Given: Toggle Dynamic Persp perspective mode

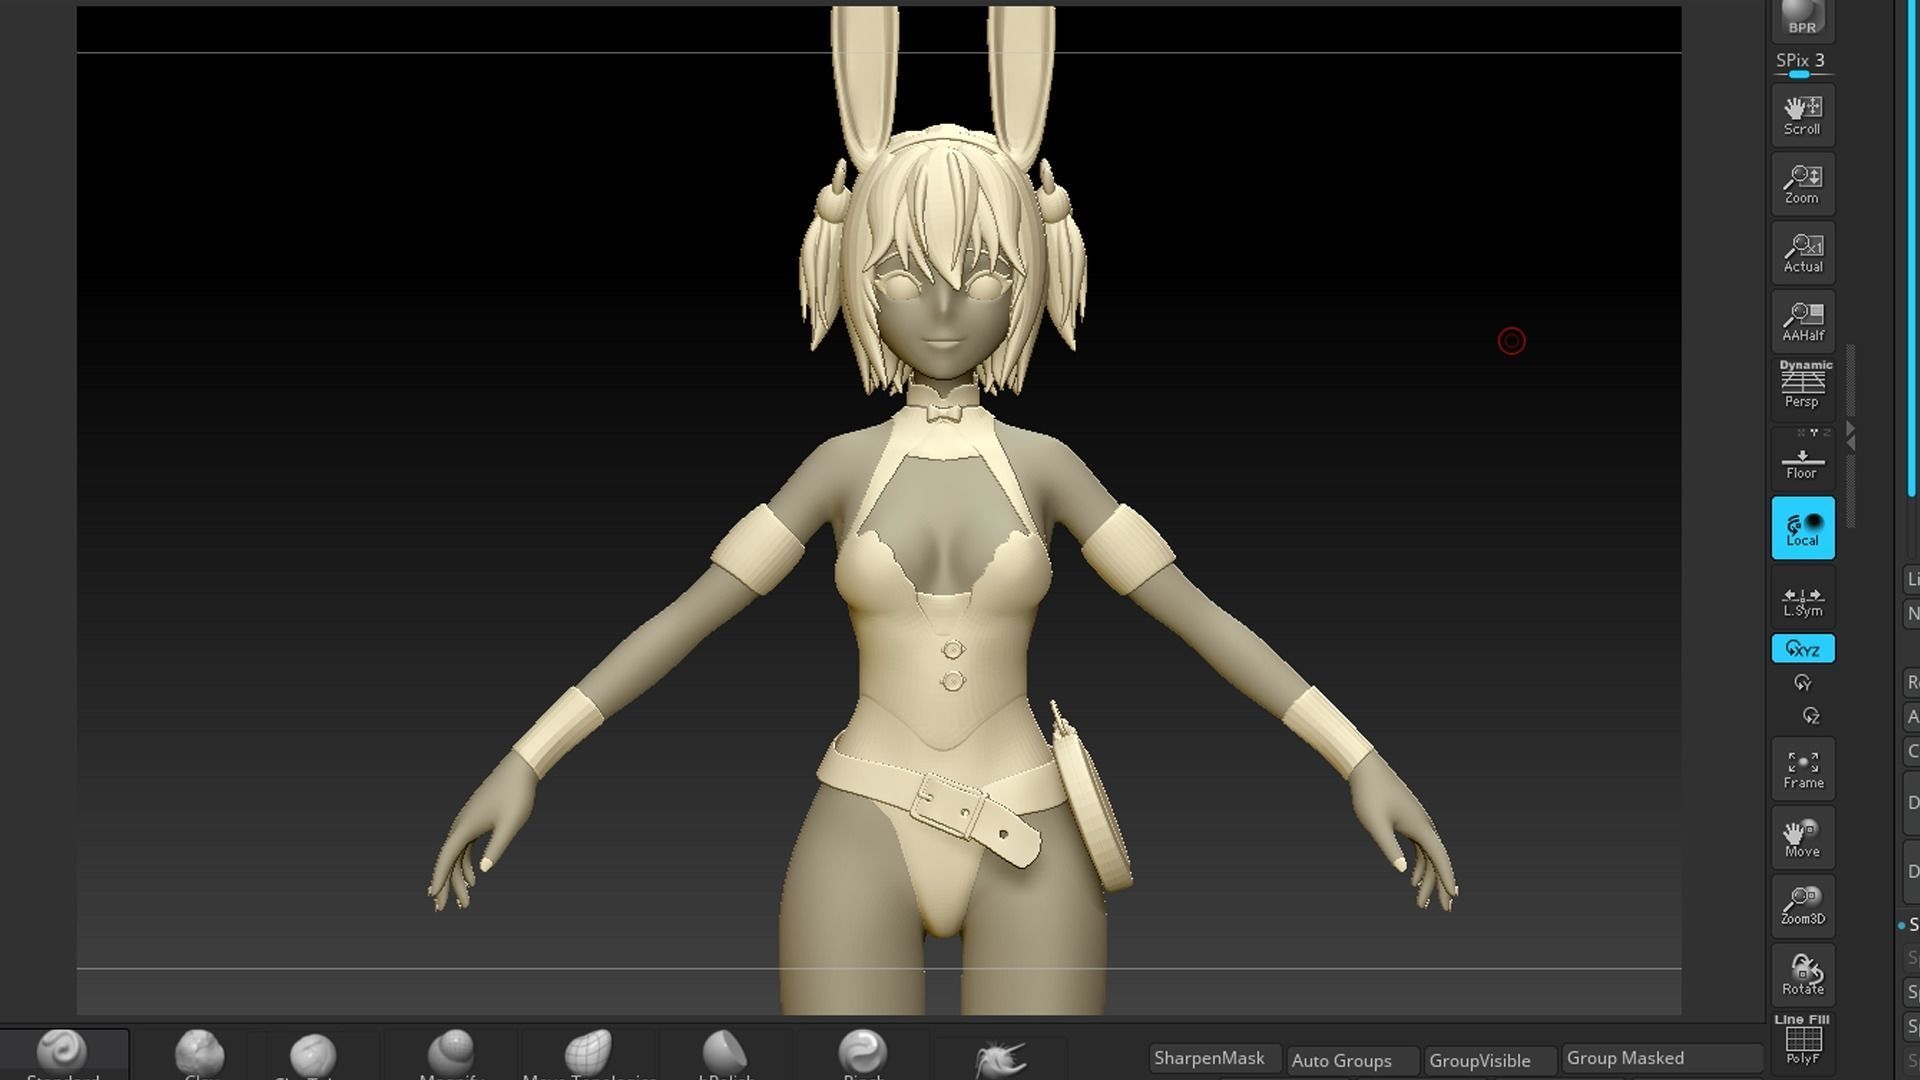Looking at the screenshot, I should tap(1802, 386).
